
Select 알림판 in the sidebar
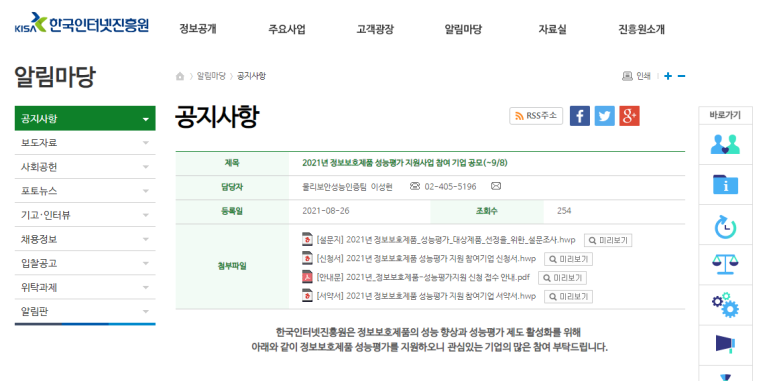[x=85, y=312]
